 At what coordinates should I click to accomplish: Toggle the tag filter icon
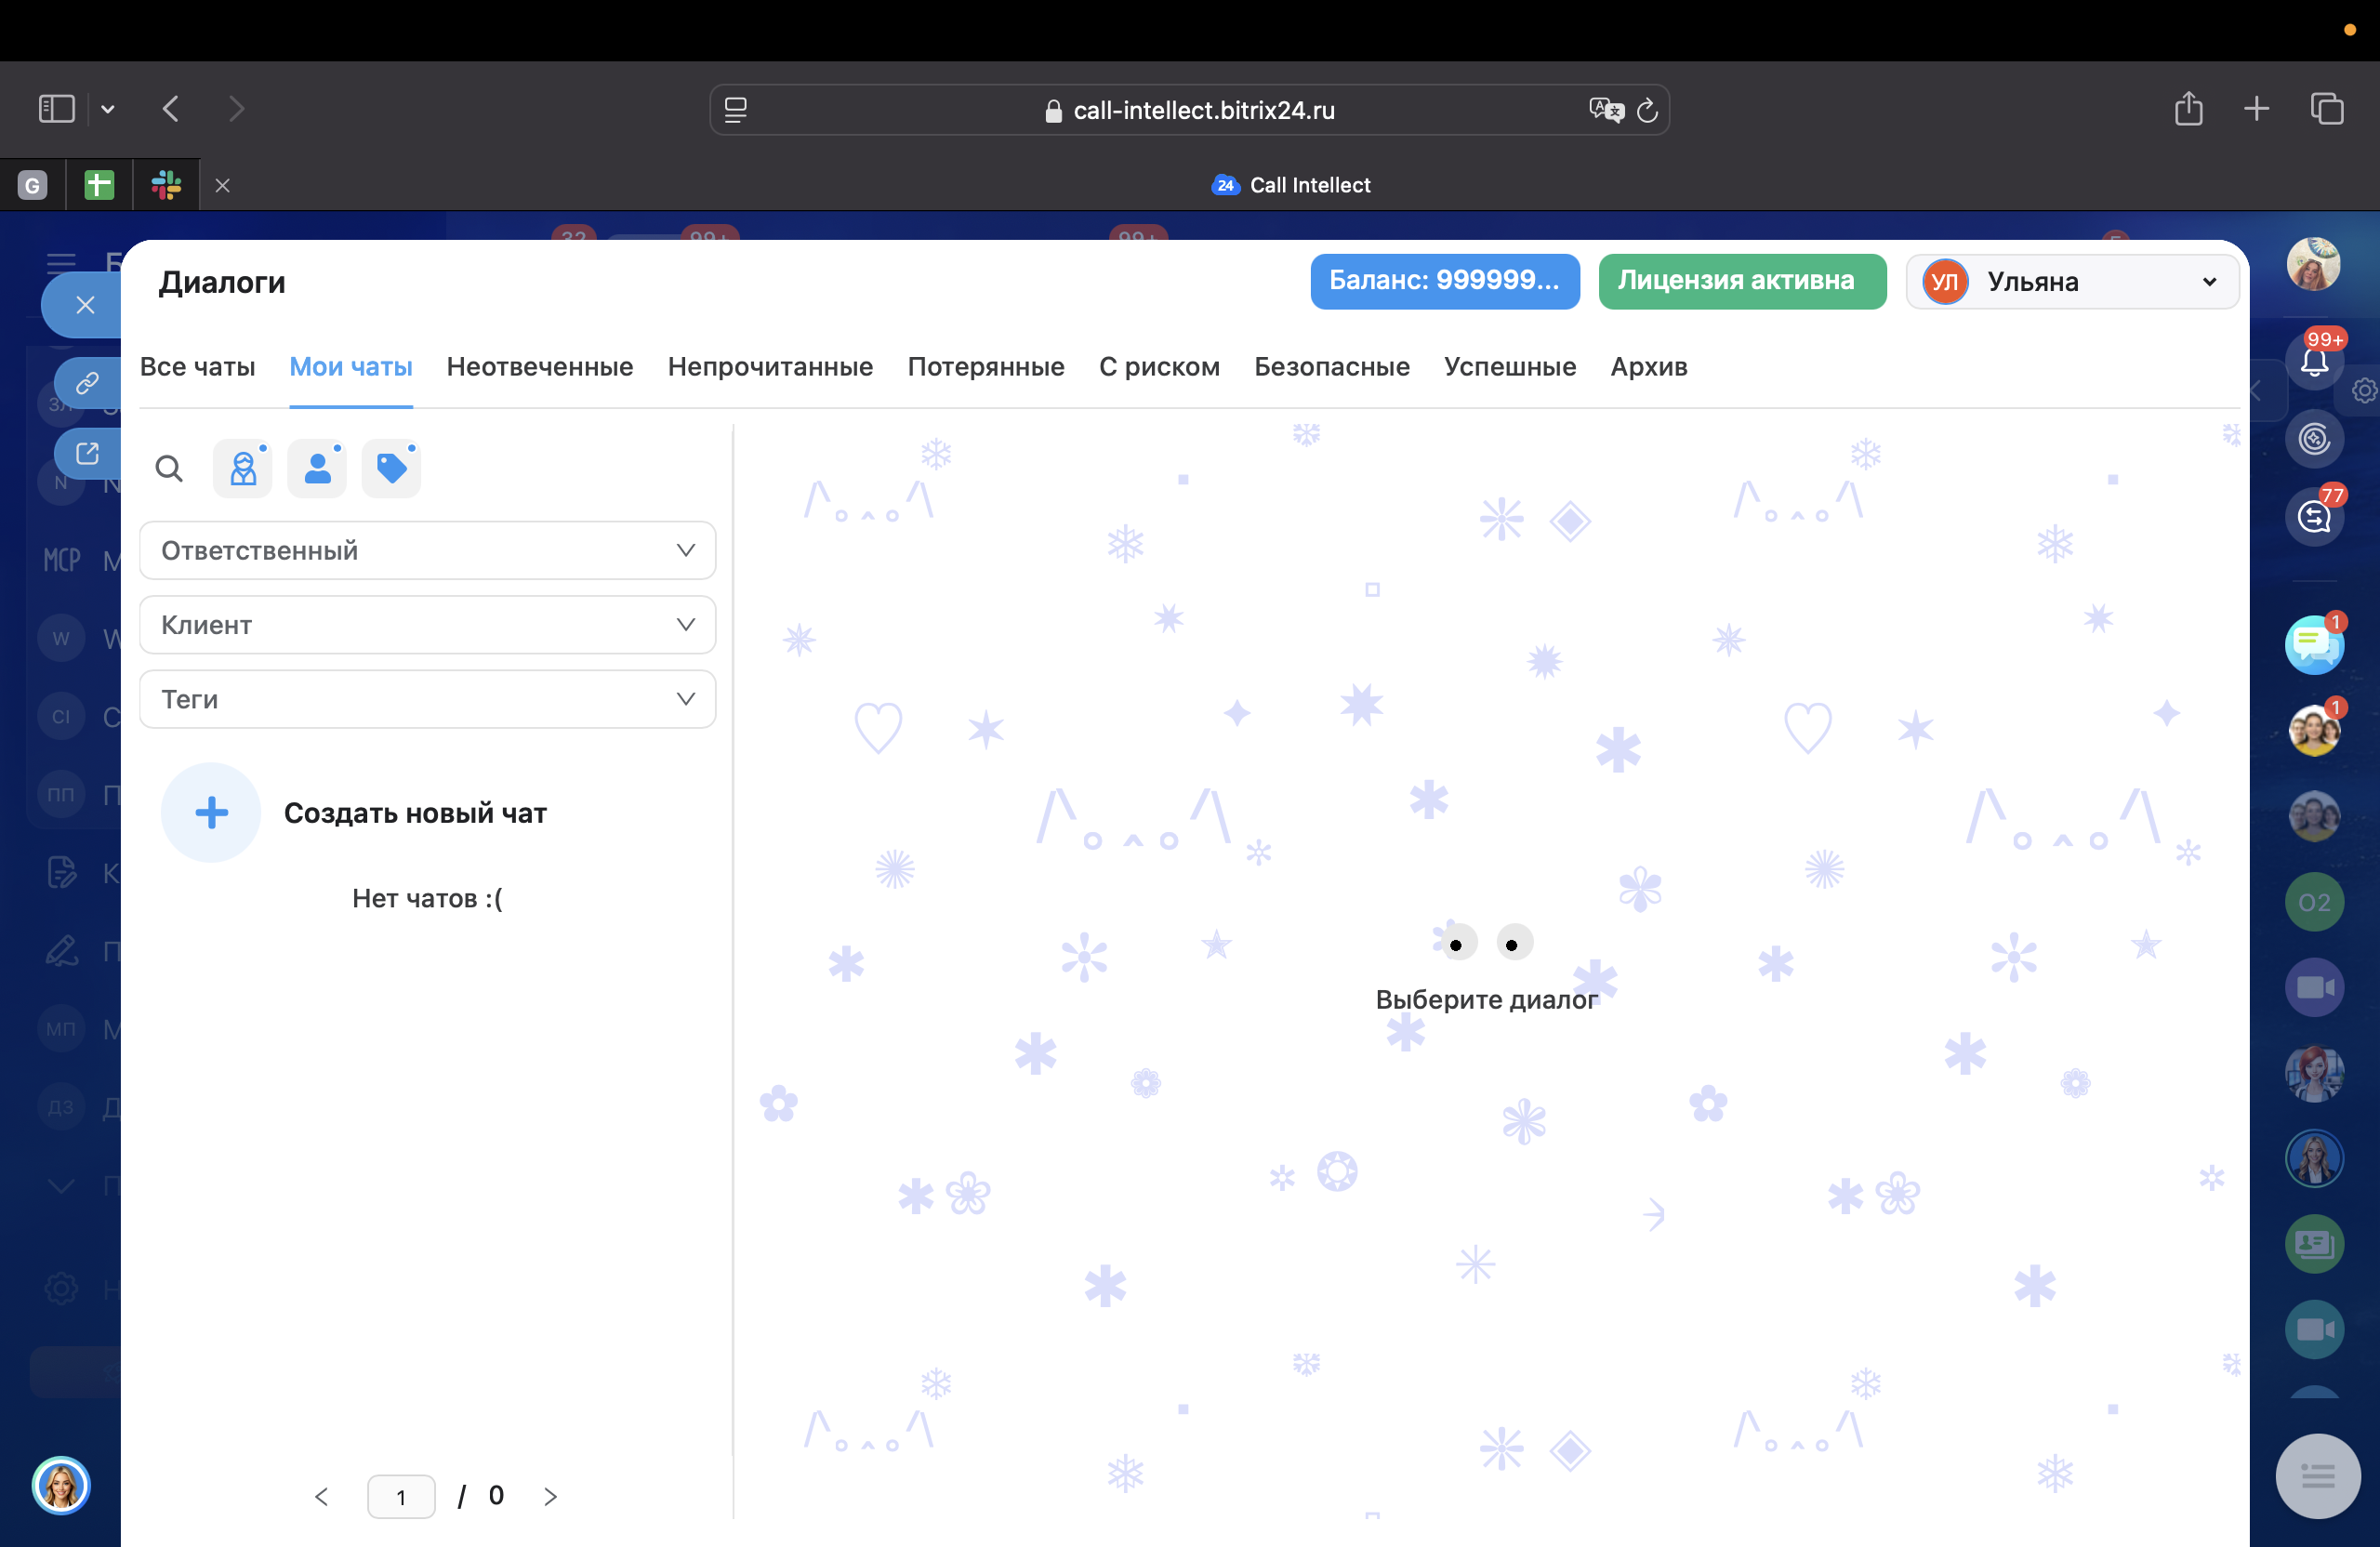(x=391, y=468)
